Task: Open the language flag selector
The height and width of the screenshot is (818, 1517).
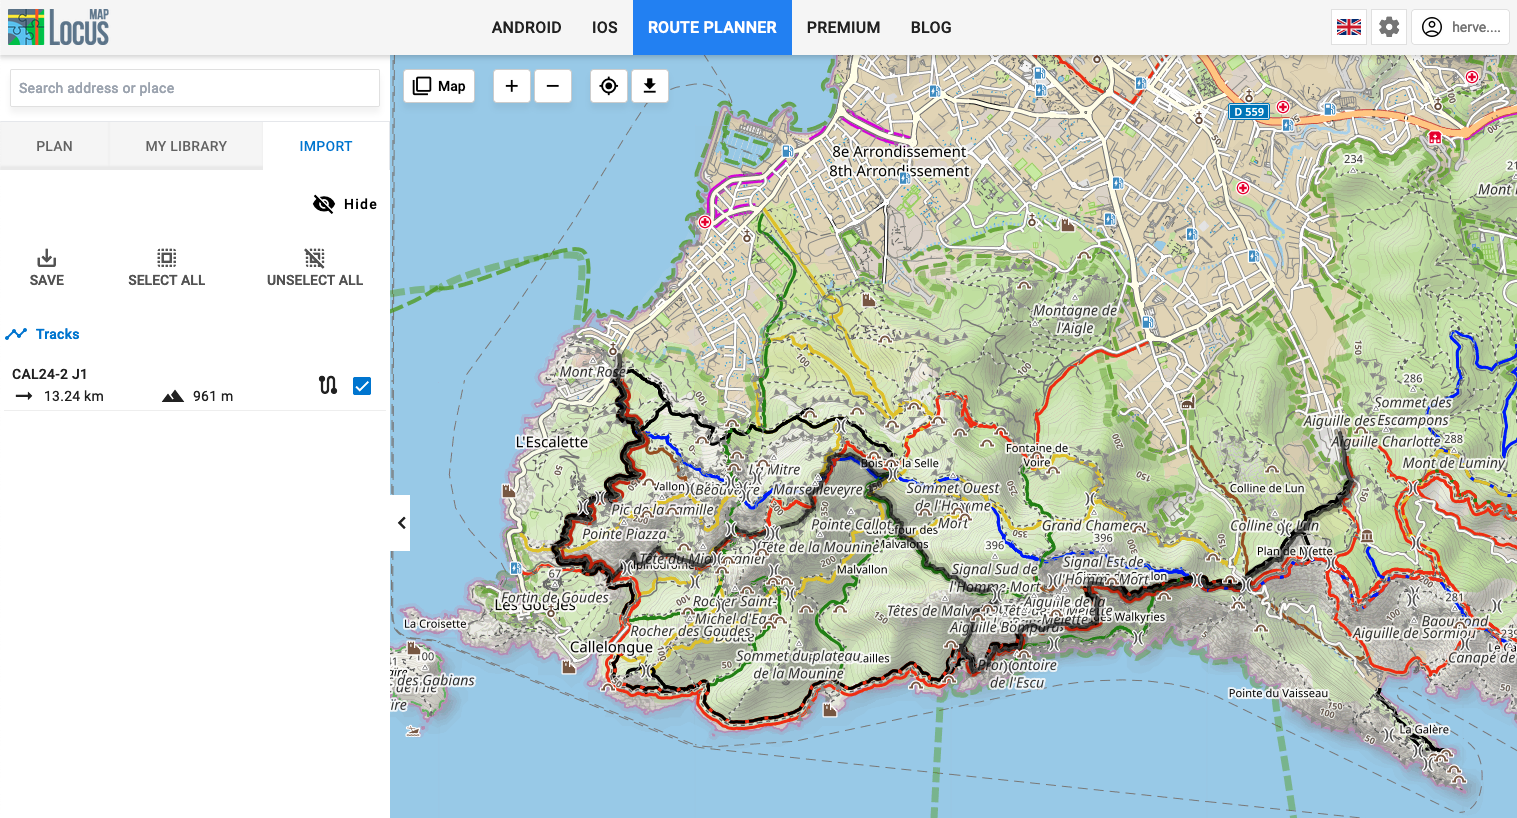Action: pyautogui.click(x=1349, y=27)
